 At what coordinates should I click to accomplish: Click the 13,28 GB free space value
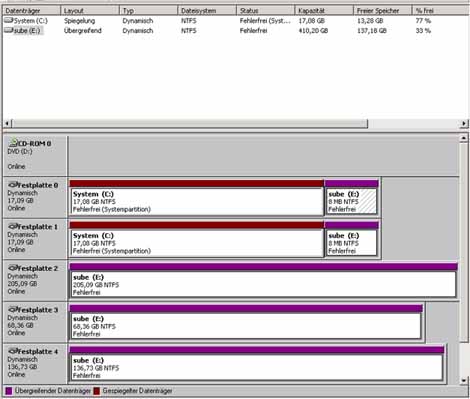point(370,21)
